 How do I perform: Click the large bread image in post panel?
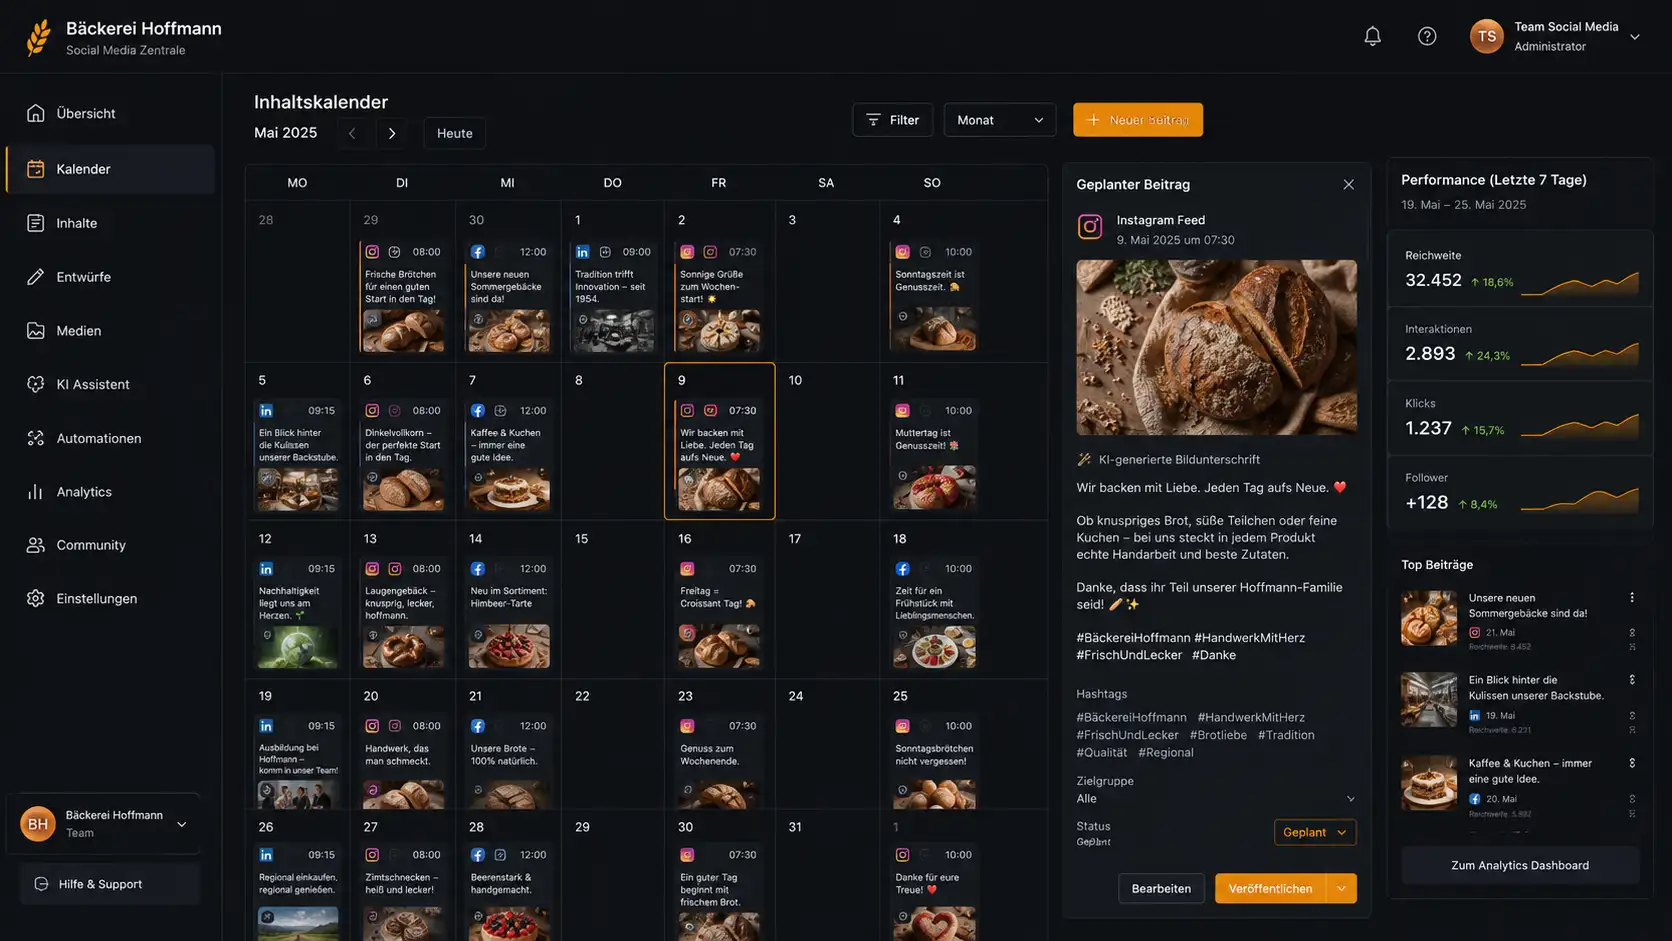[x=1216, y=347]
